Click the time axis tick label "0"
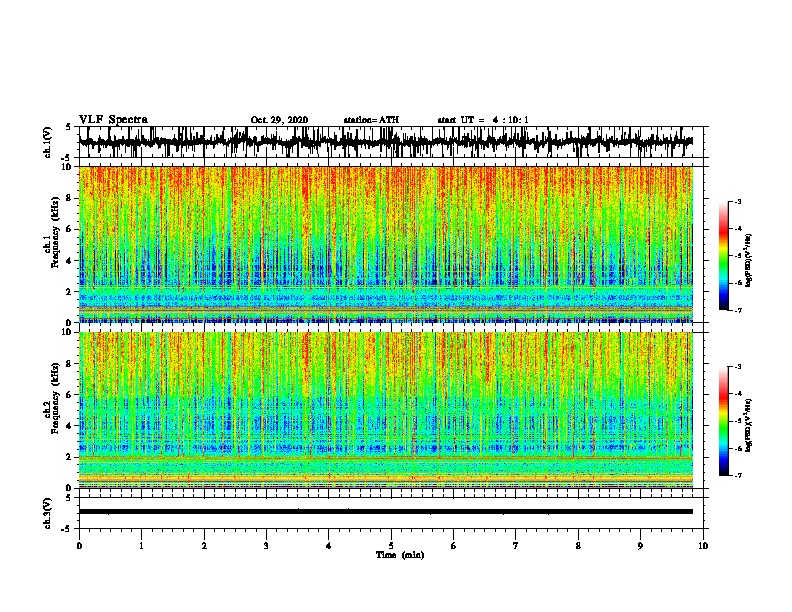 click(79, 545)
